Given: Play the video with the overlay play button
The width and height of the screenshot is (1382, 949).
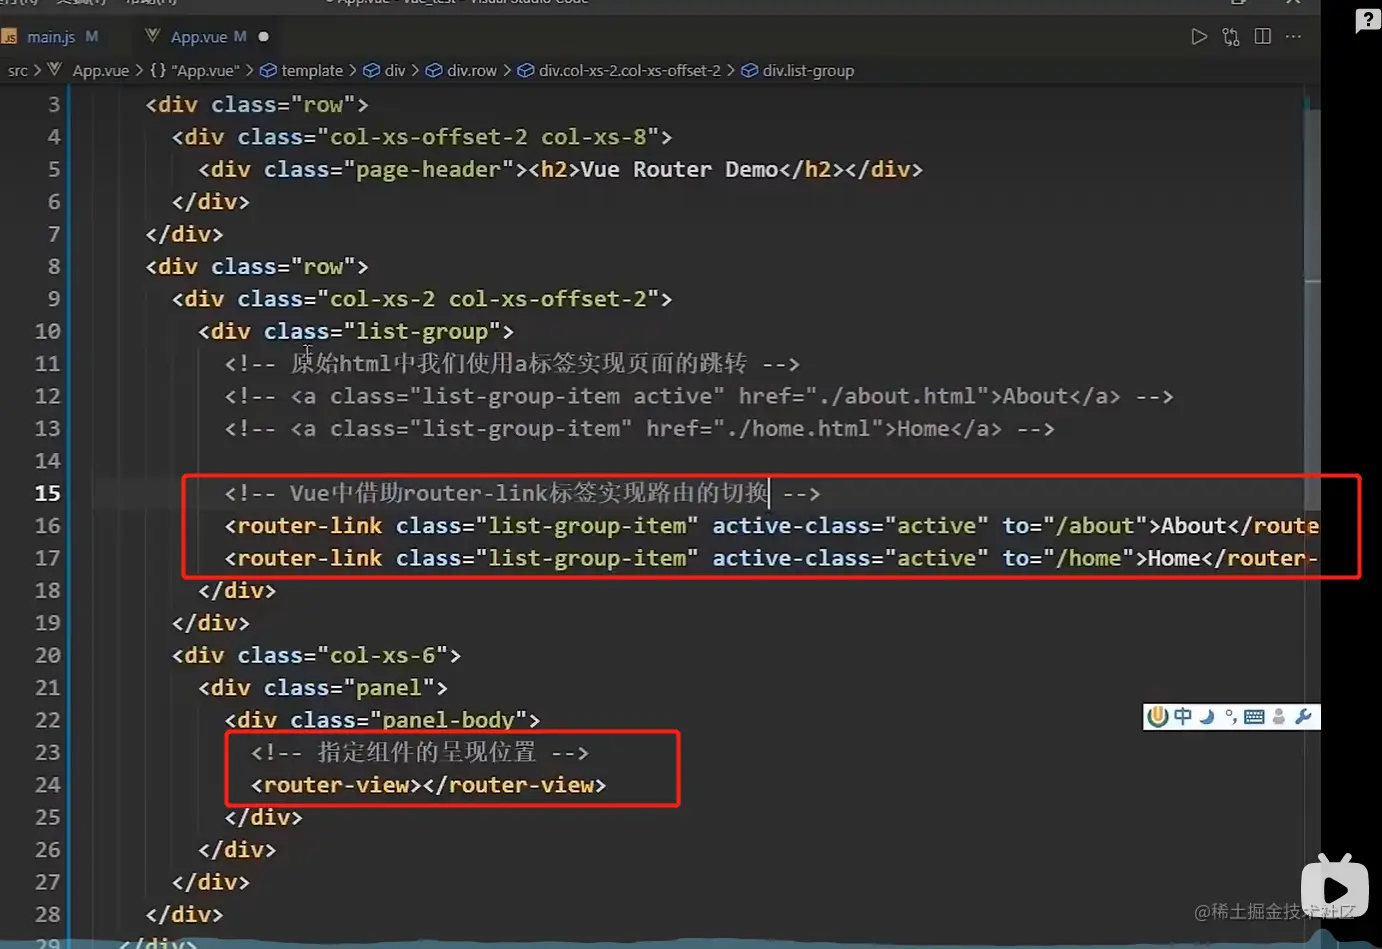Looking at the screenshot, I should point(1335,888).
